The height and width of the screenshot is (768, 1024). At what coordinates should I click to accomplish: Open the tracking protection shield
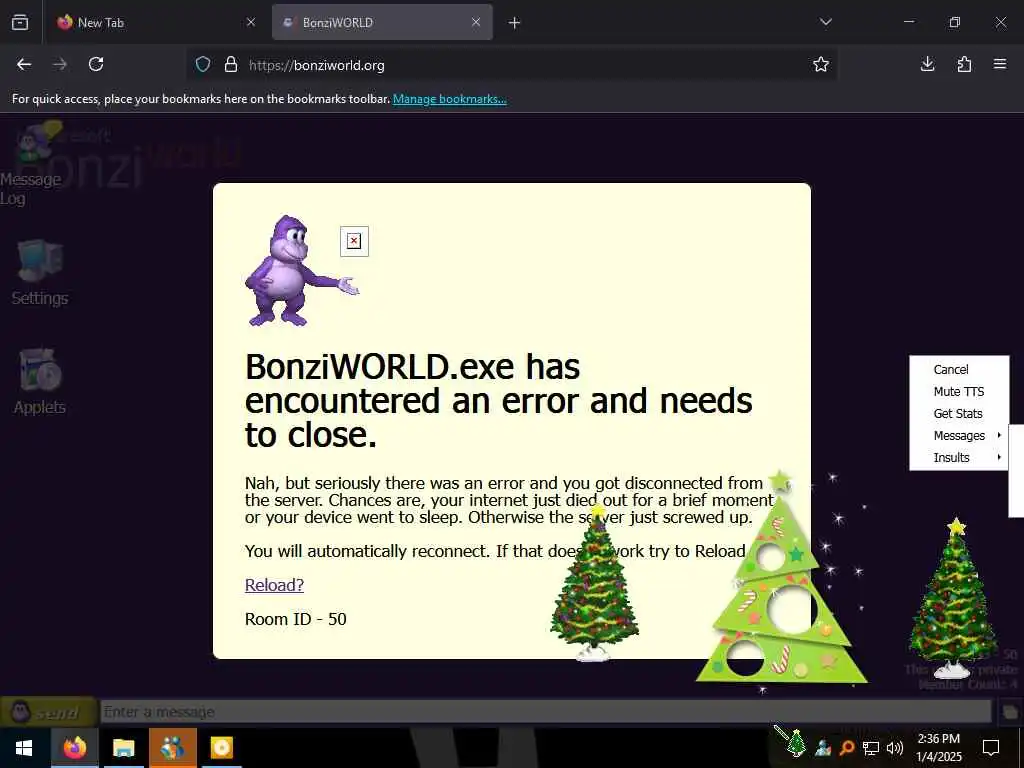(x=203, y=65)
